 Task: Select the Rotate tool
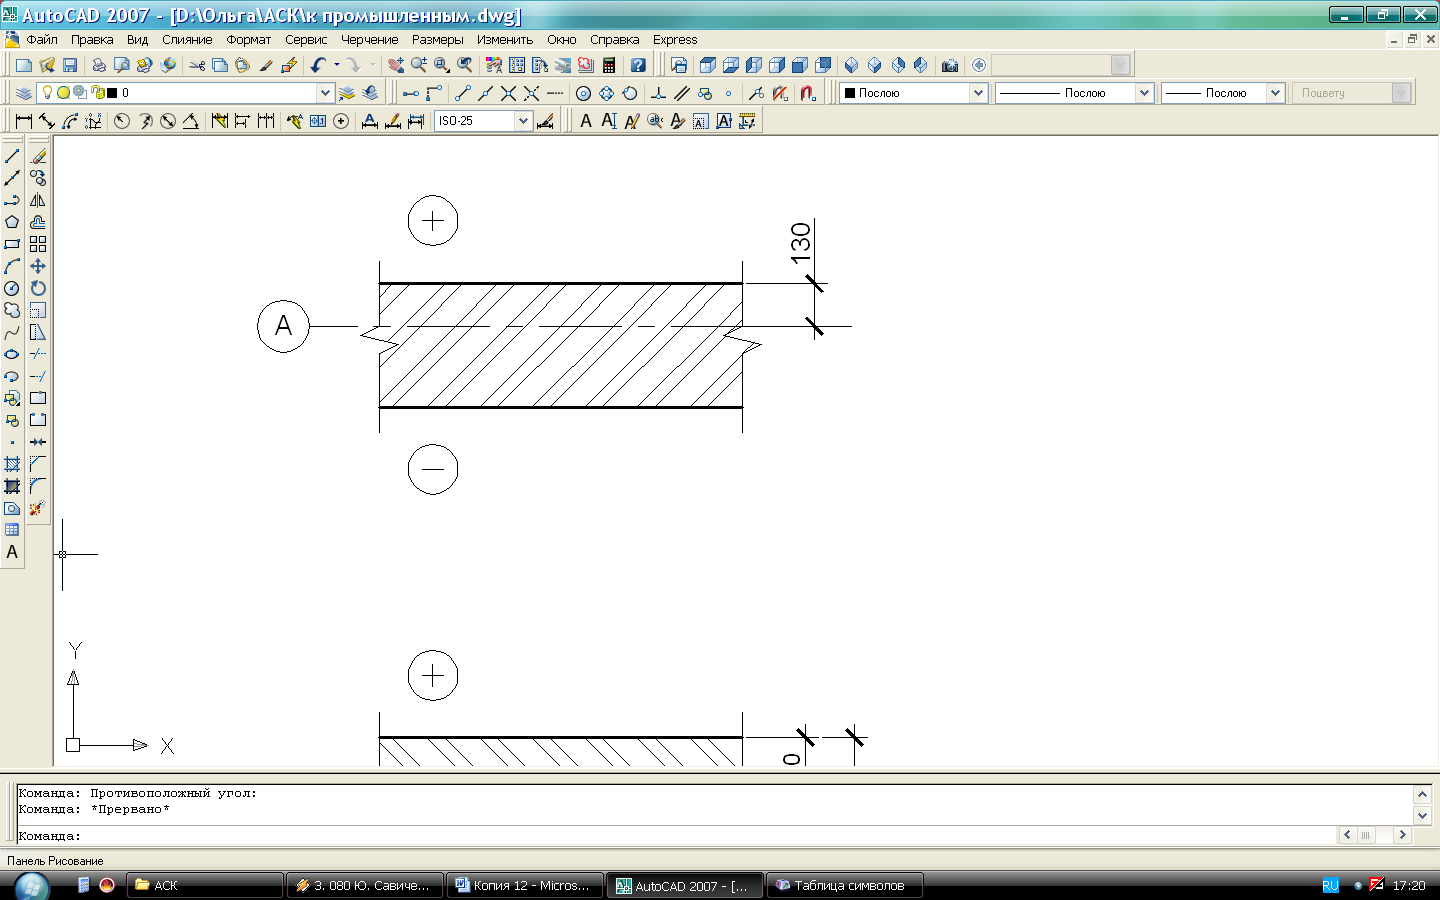tap(38, 288)
